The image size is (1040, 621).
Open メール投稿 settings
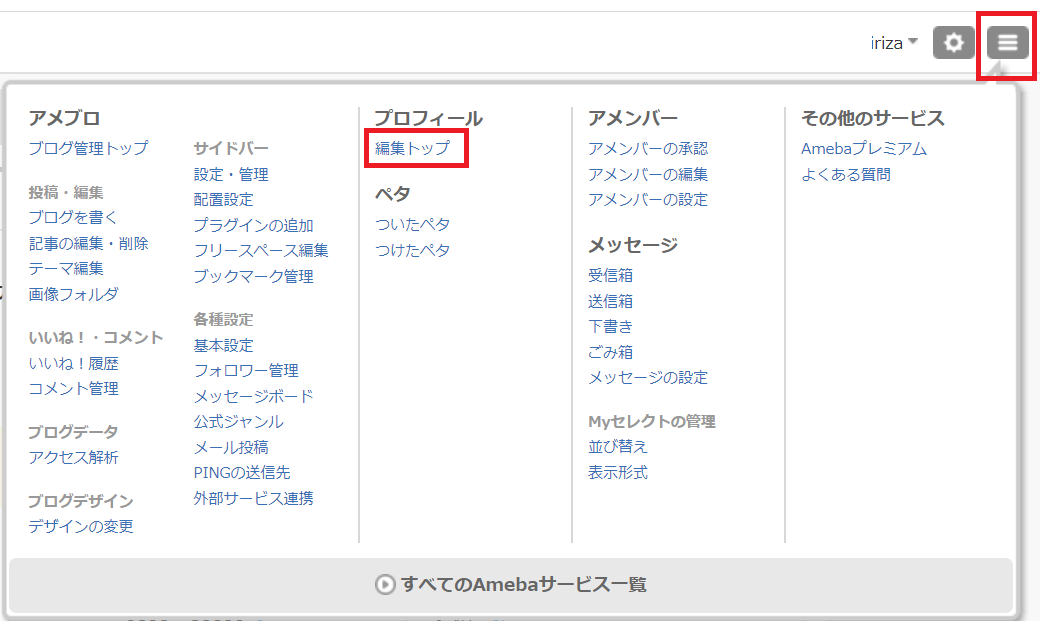point(231,448)
